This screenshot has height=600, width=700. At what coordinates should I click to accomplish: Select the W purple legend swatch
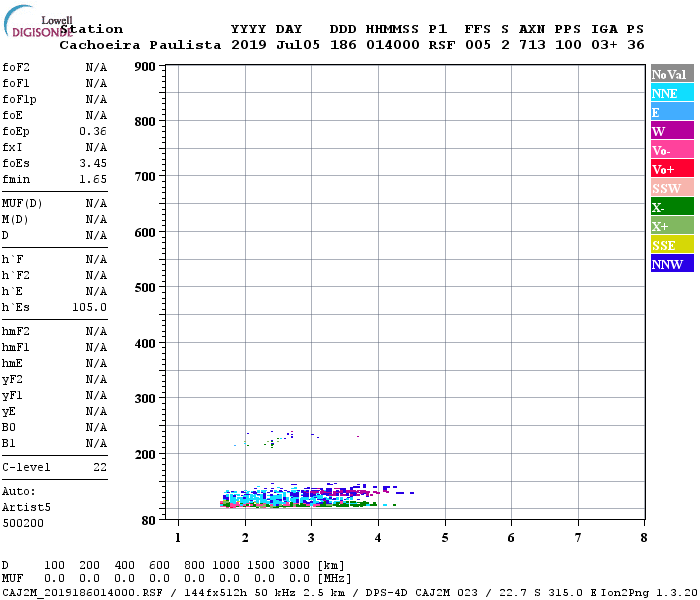tap(672, 130)
